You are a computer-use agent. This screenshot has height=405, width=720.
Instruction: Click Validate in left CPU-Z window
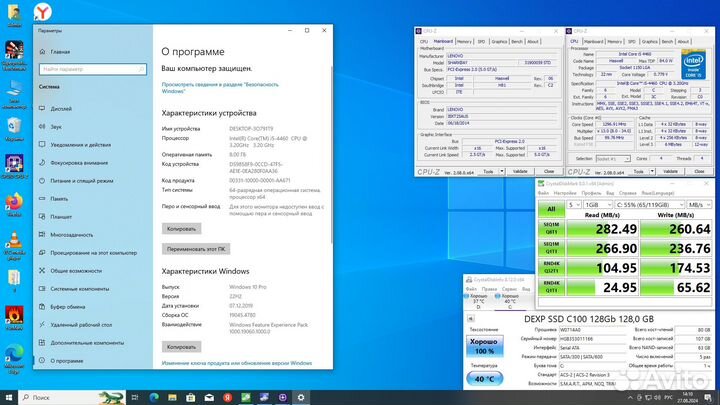point(520,171)
